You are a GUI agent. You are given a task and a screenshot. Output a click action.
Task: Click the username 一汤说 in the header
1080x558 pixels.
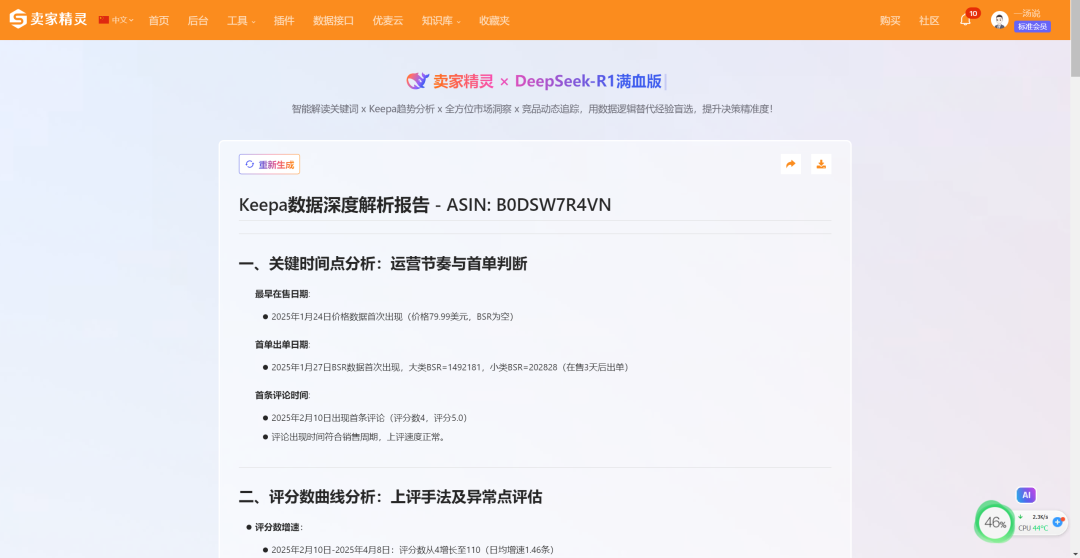pyautogui.click(x=1027, y=13)
